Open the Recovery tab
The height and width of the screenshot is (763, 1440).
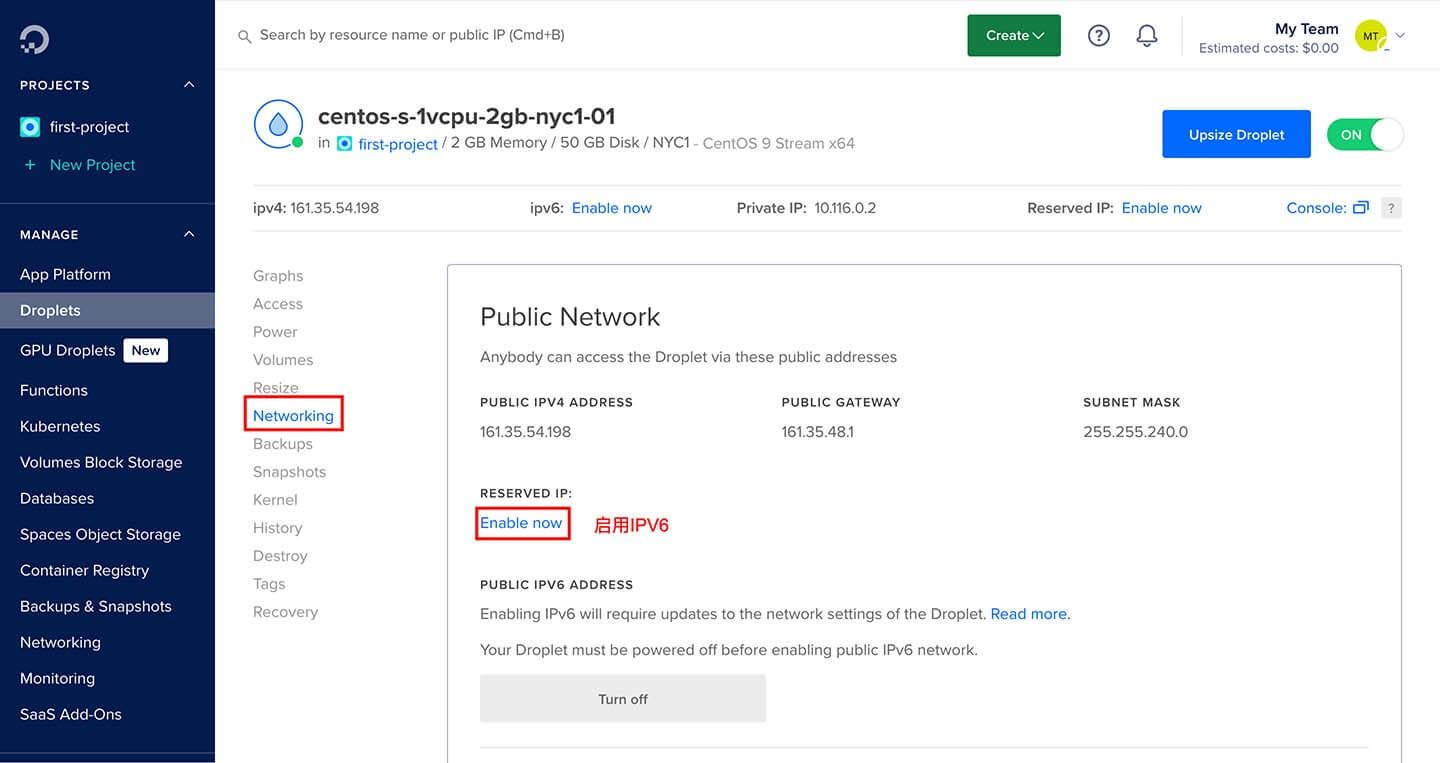pyautogui.click(x=285, y=612)
